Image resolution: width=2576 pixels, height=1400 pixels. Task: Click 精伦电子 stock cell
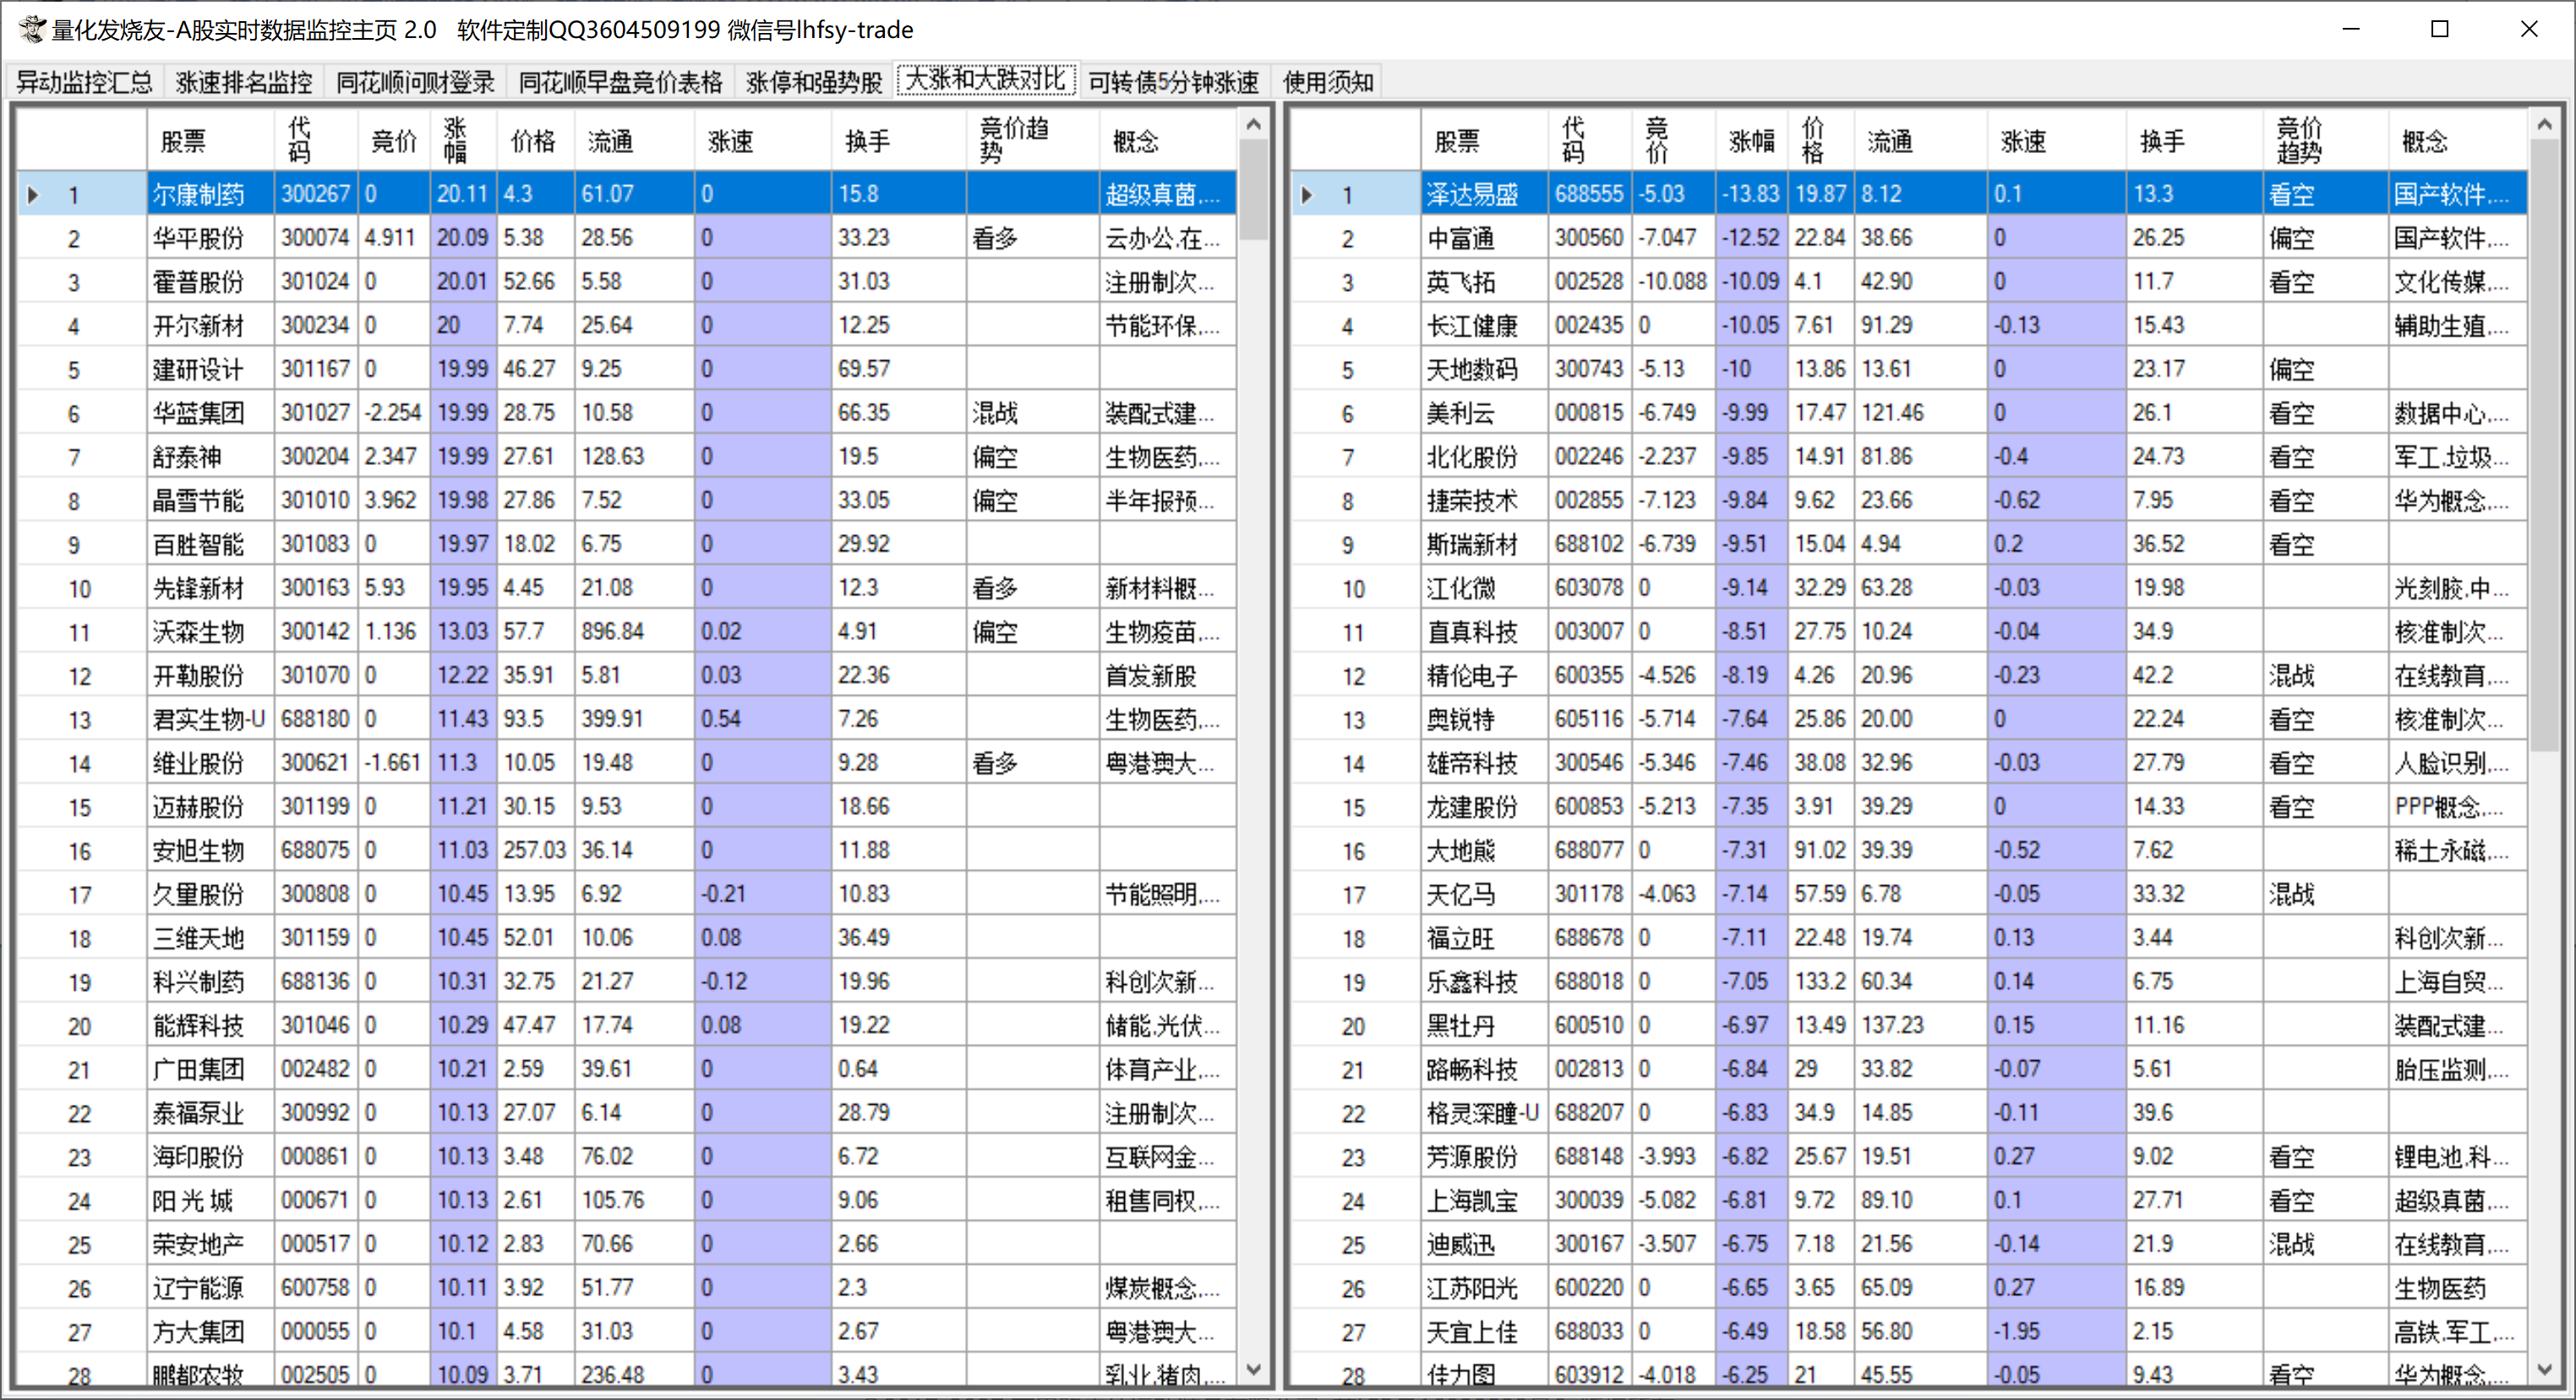[x=1484, y=675]
